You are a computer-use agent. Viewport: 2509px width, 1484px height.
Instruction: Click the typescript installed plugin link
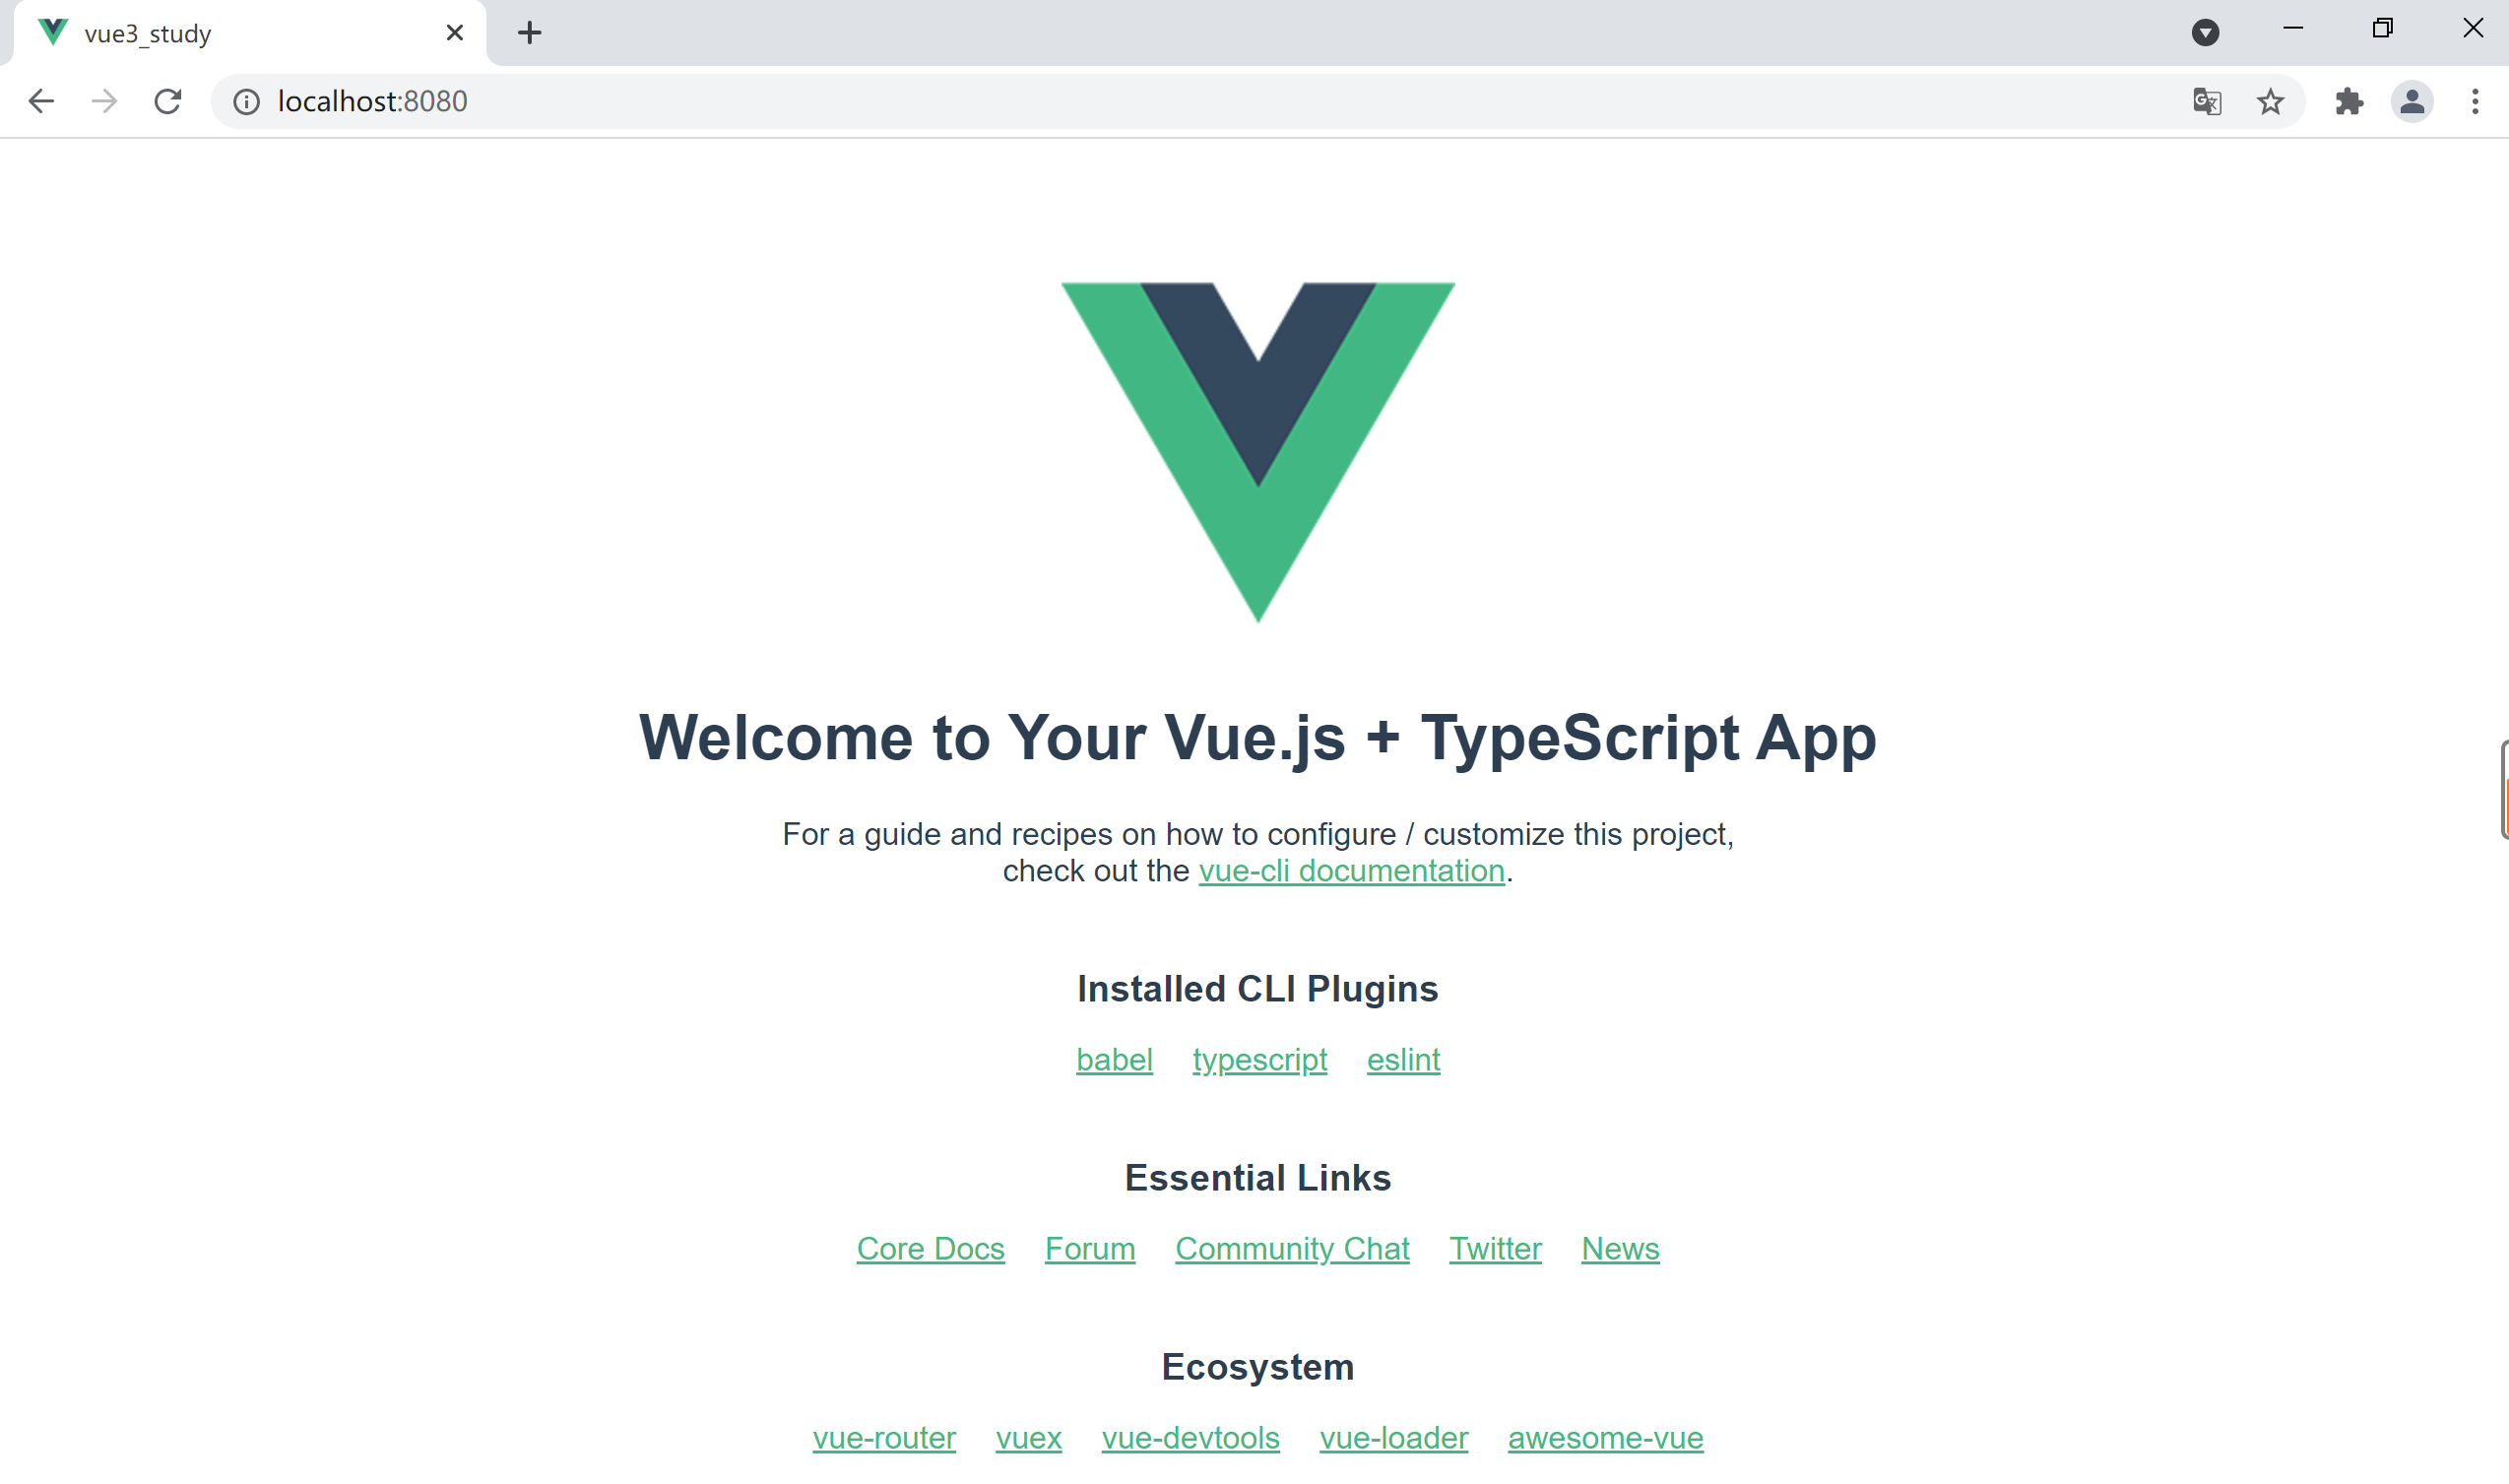pyautogui.click(x=1258, y=1060)
